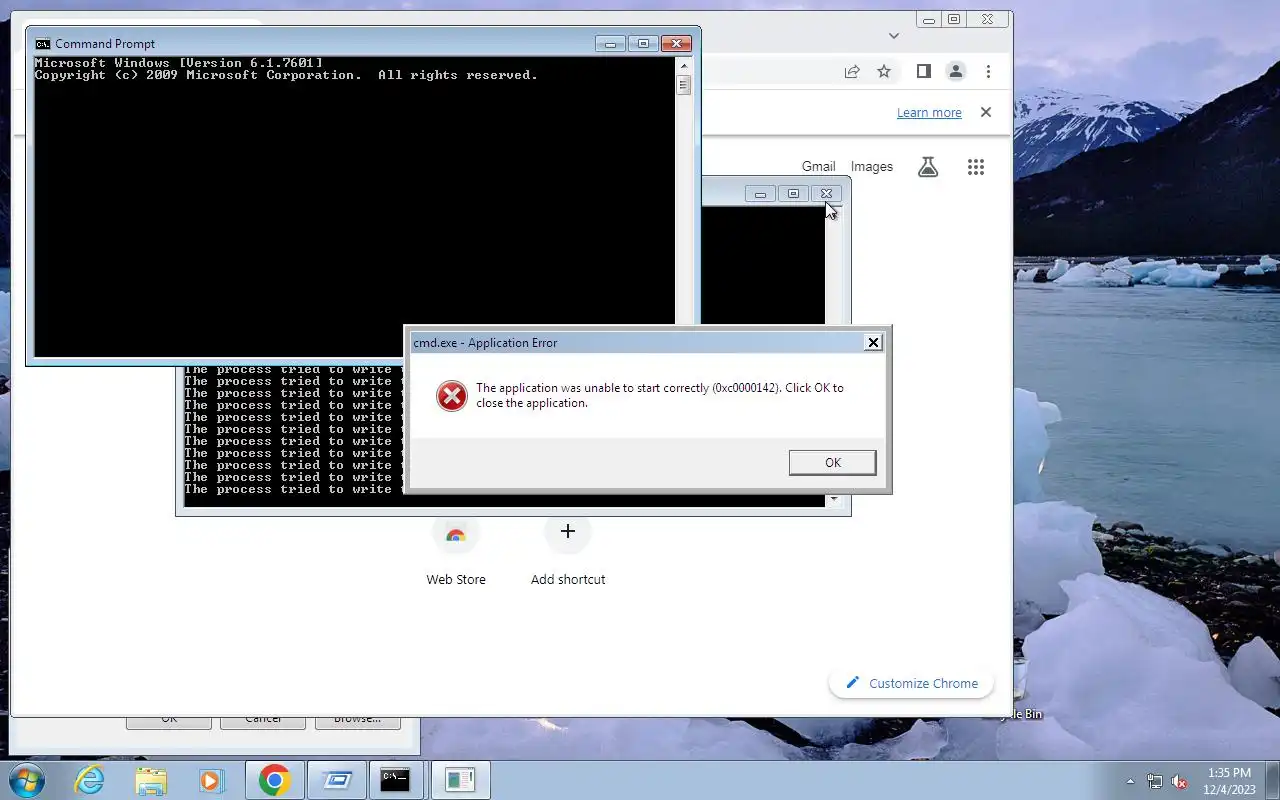Click Chrome's share this page icon
Screen dimensions: 1280x800
click(852, 72)
